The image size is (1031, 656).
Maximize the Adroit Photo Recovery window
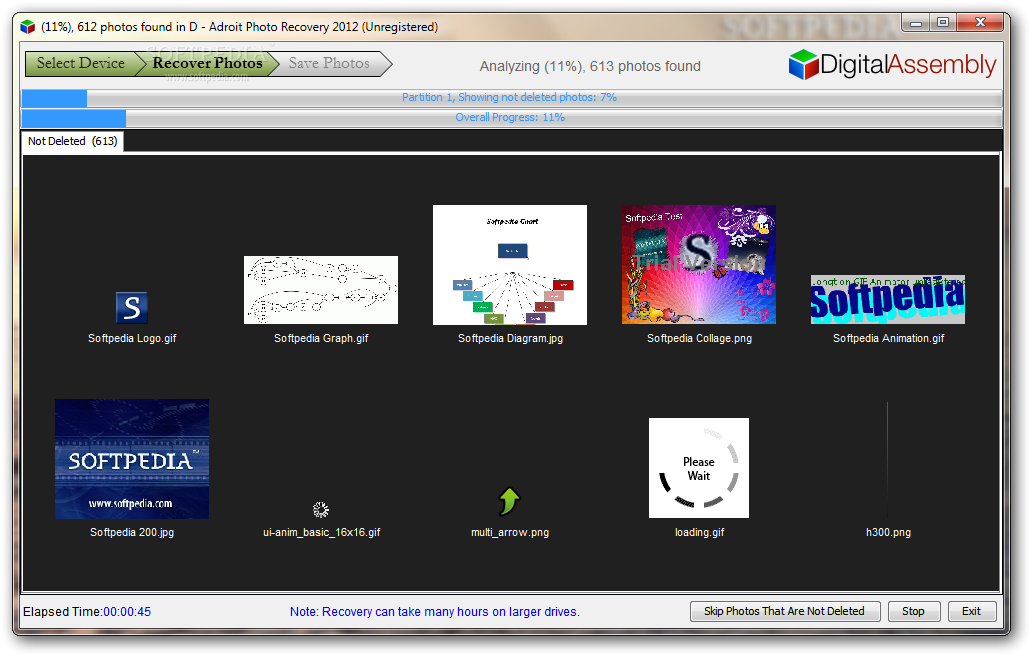tap(943, 23)
